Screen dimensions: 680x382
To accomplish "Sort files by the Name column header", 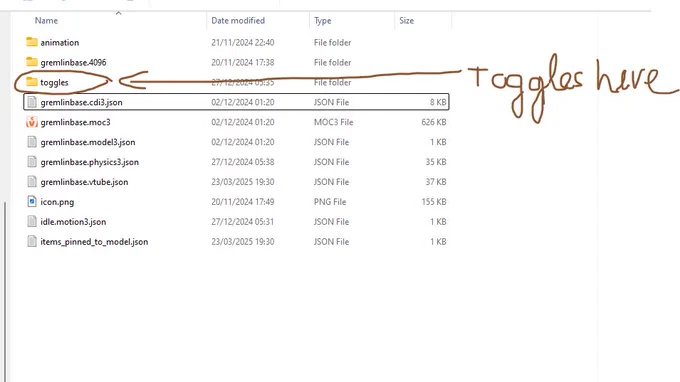I will pyautogui.click(x=46, y=20).
